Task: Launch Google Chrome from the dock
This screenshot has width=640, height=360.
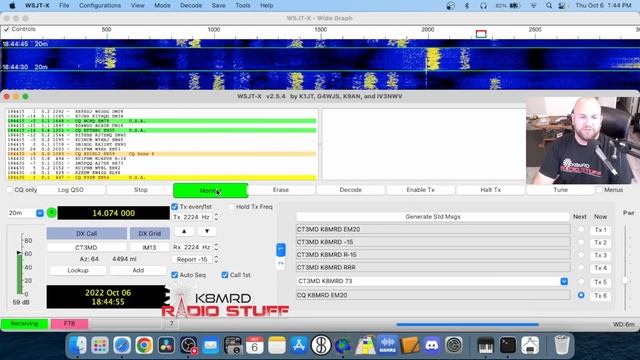Action: pos(144,345)
